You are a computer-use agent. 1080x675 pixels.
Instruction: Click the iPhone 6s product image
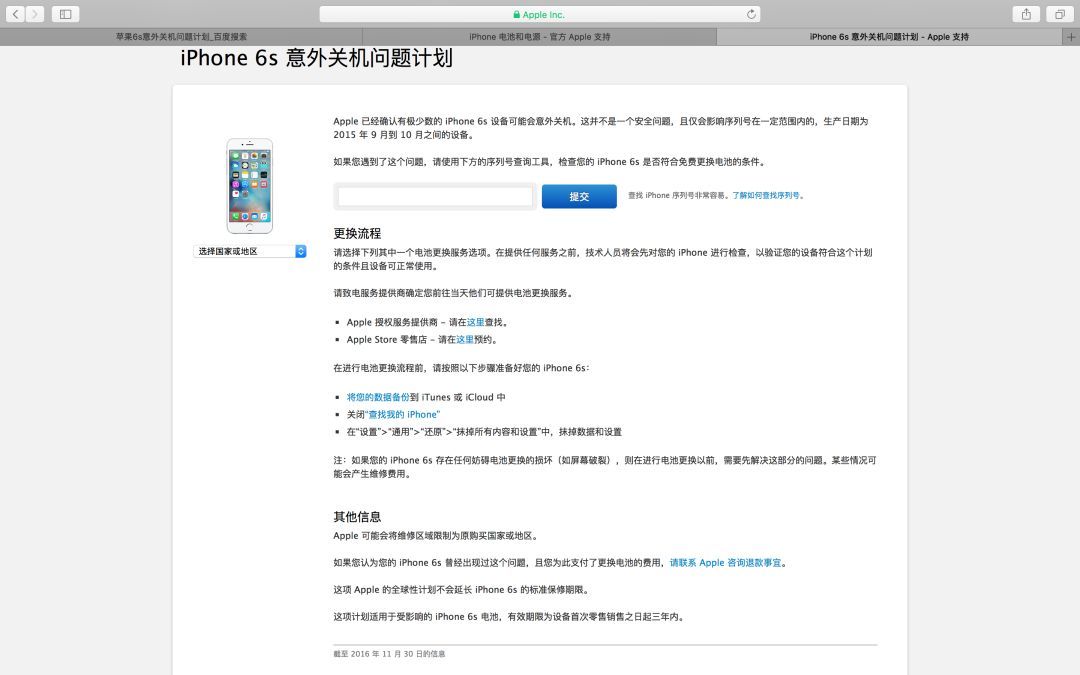(x=249, y=186)
